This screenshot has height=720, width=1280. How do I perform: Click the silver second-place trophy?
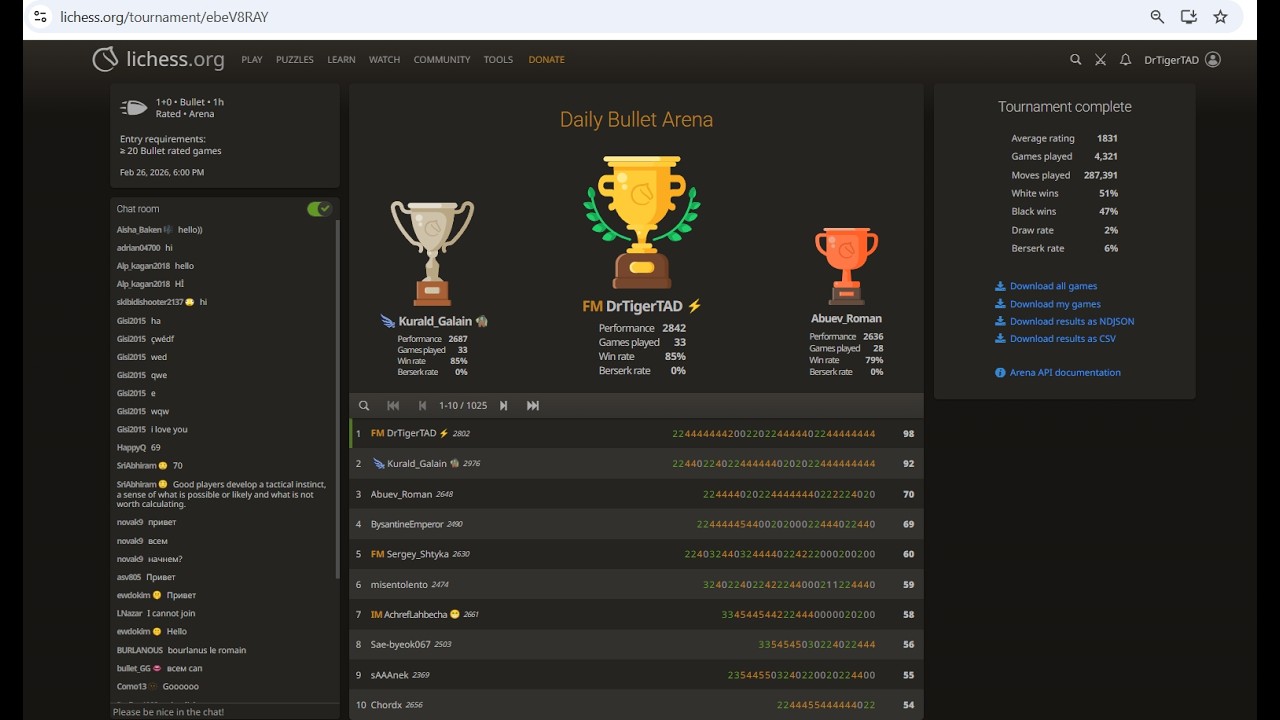pyautogui.click(x=432, y=254)
